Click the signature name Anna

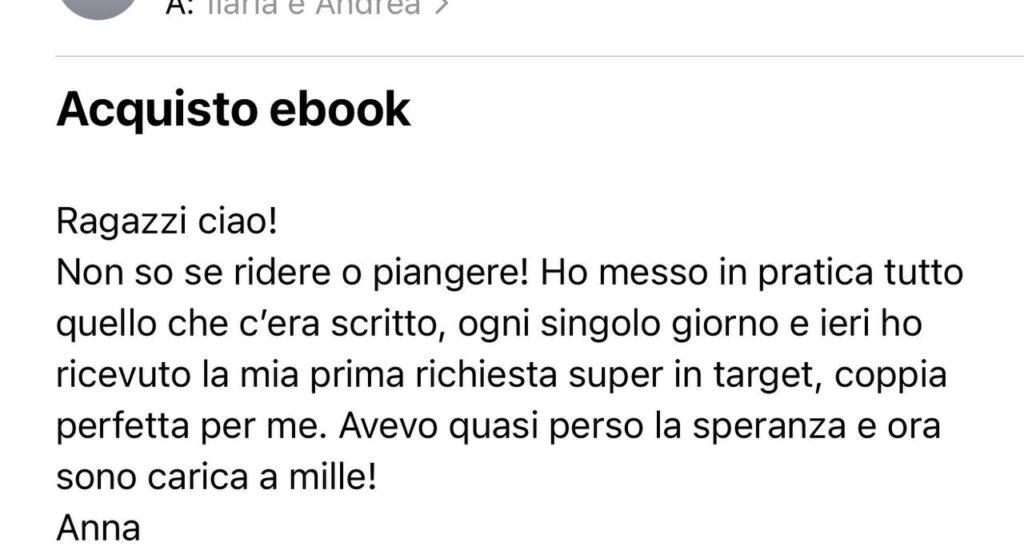coord(99,528)
